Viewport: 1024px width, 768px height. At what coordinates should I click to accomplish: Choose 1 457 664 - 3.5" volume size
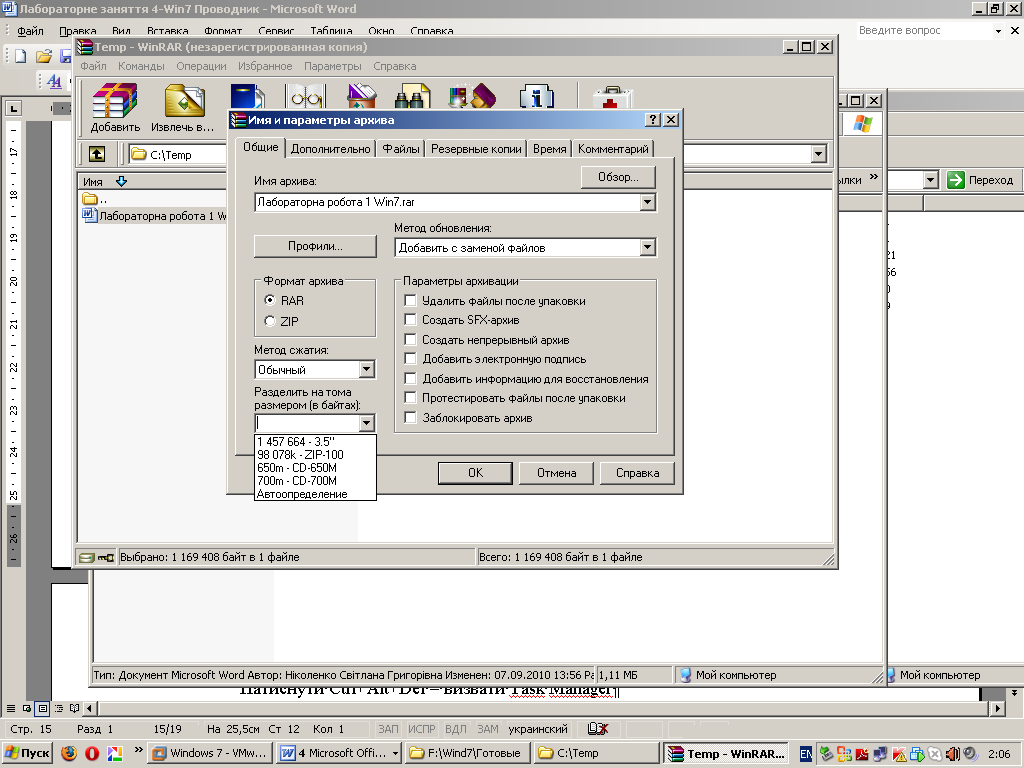pyautogui.click(x=315, y=441)
